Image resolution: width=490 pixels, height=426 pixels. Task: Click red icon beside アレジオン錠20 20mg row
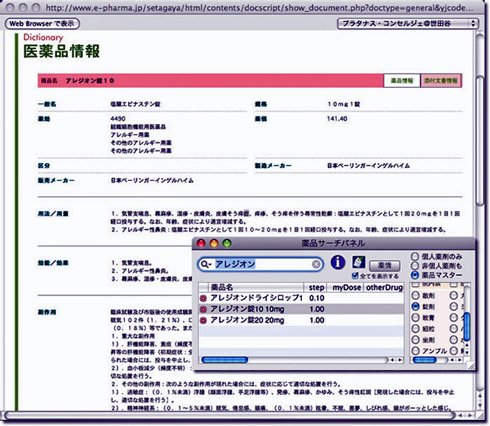(x=203, y=320)
